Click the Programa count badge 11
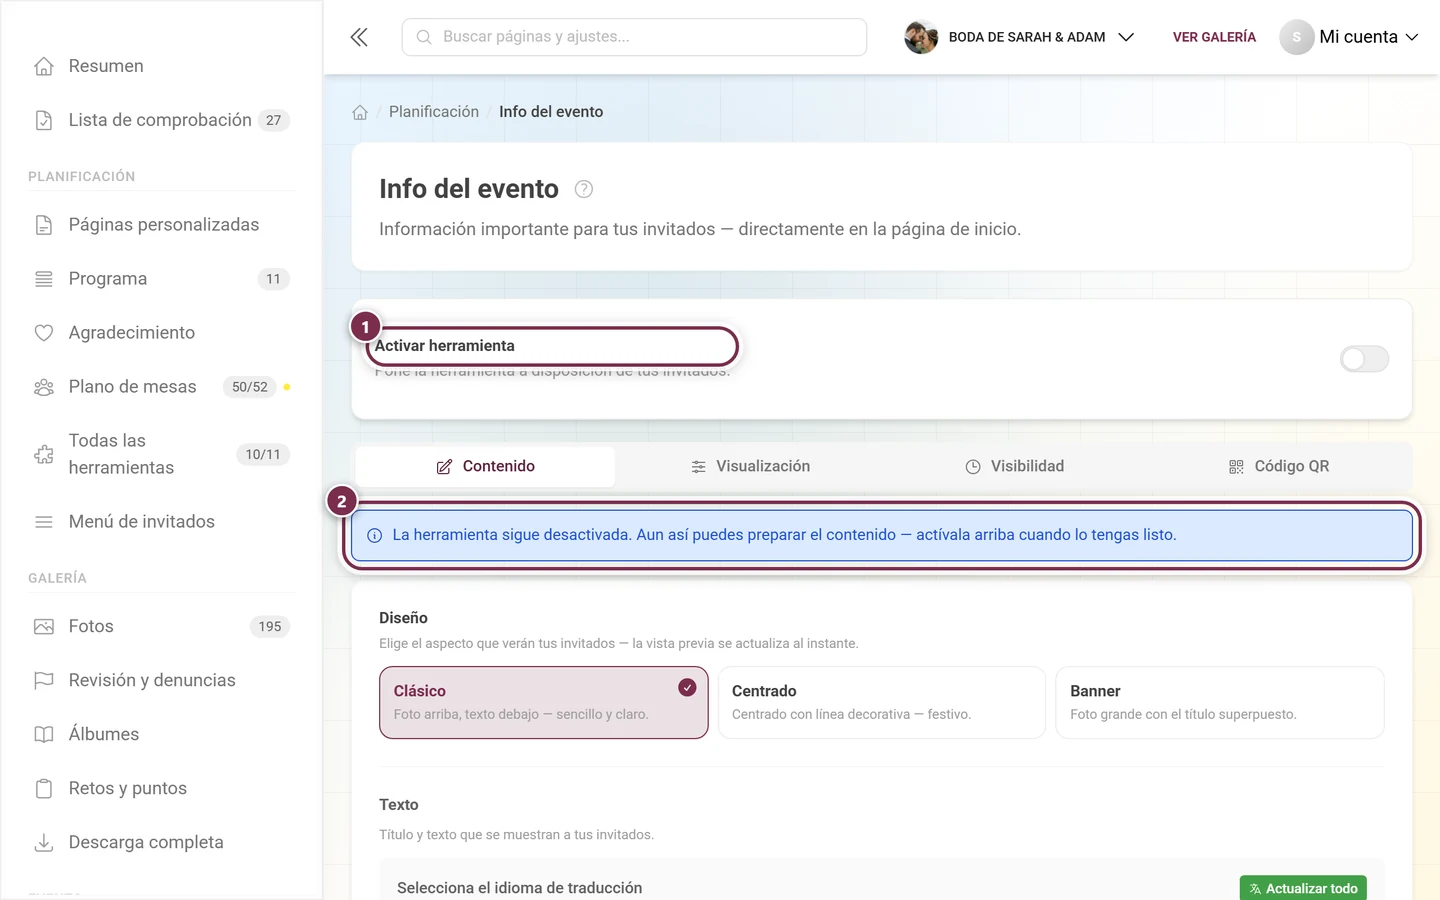Screen dimensions: 1440x900 click(273, 279)
